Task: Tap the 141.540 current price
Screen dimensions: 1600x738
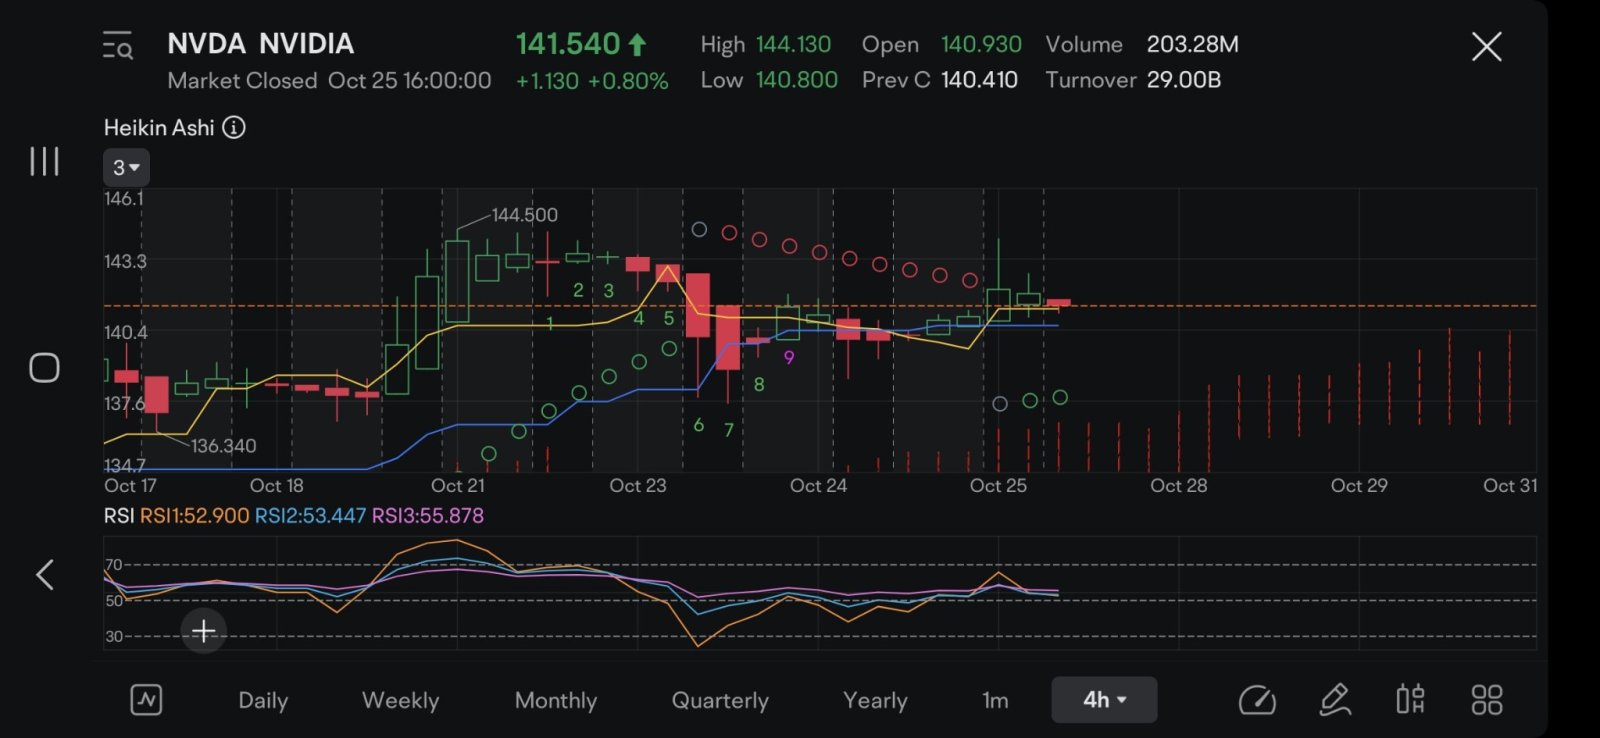Action: click(x=568, y=44)
